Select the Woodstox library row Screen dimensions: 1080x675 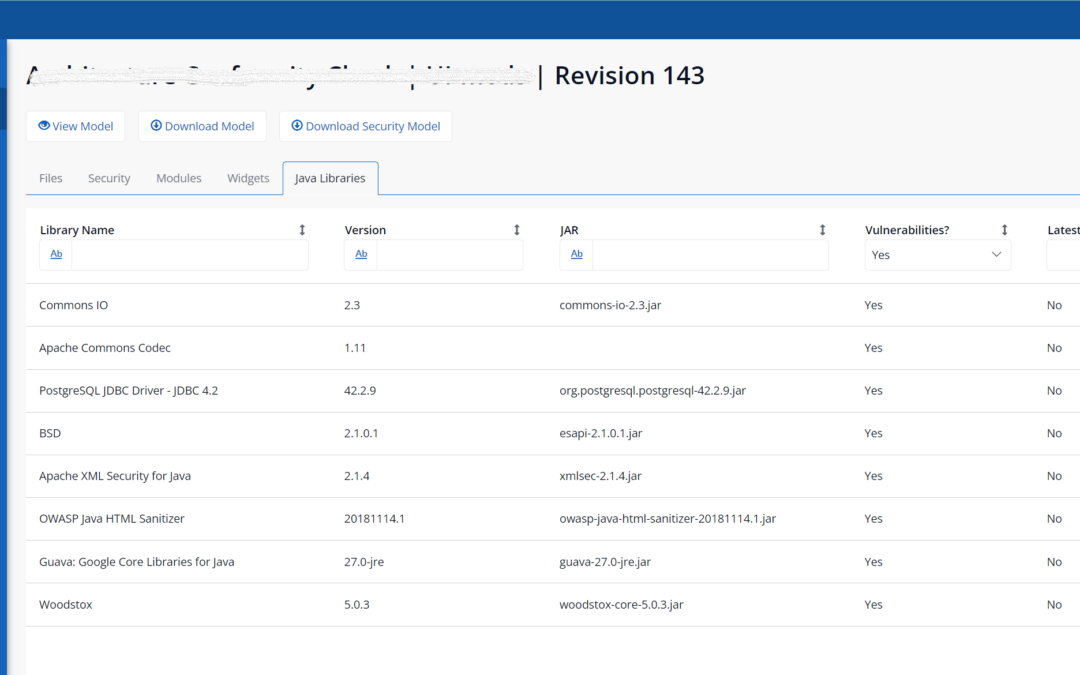[x=553, y=605]
